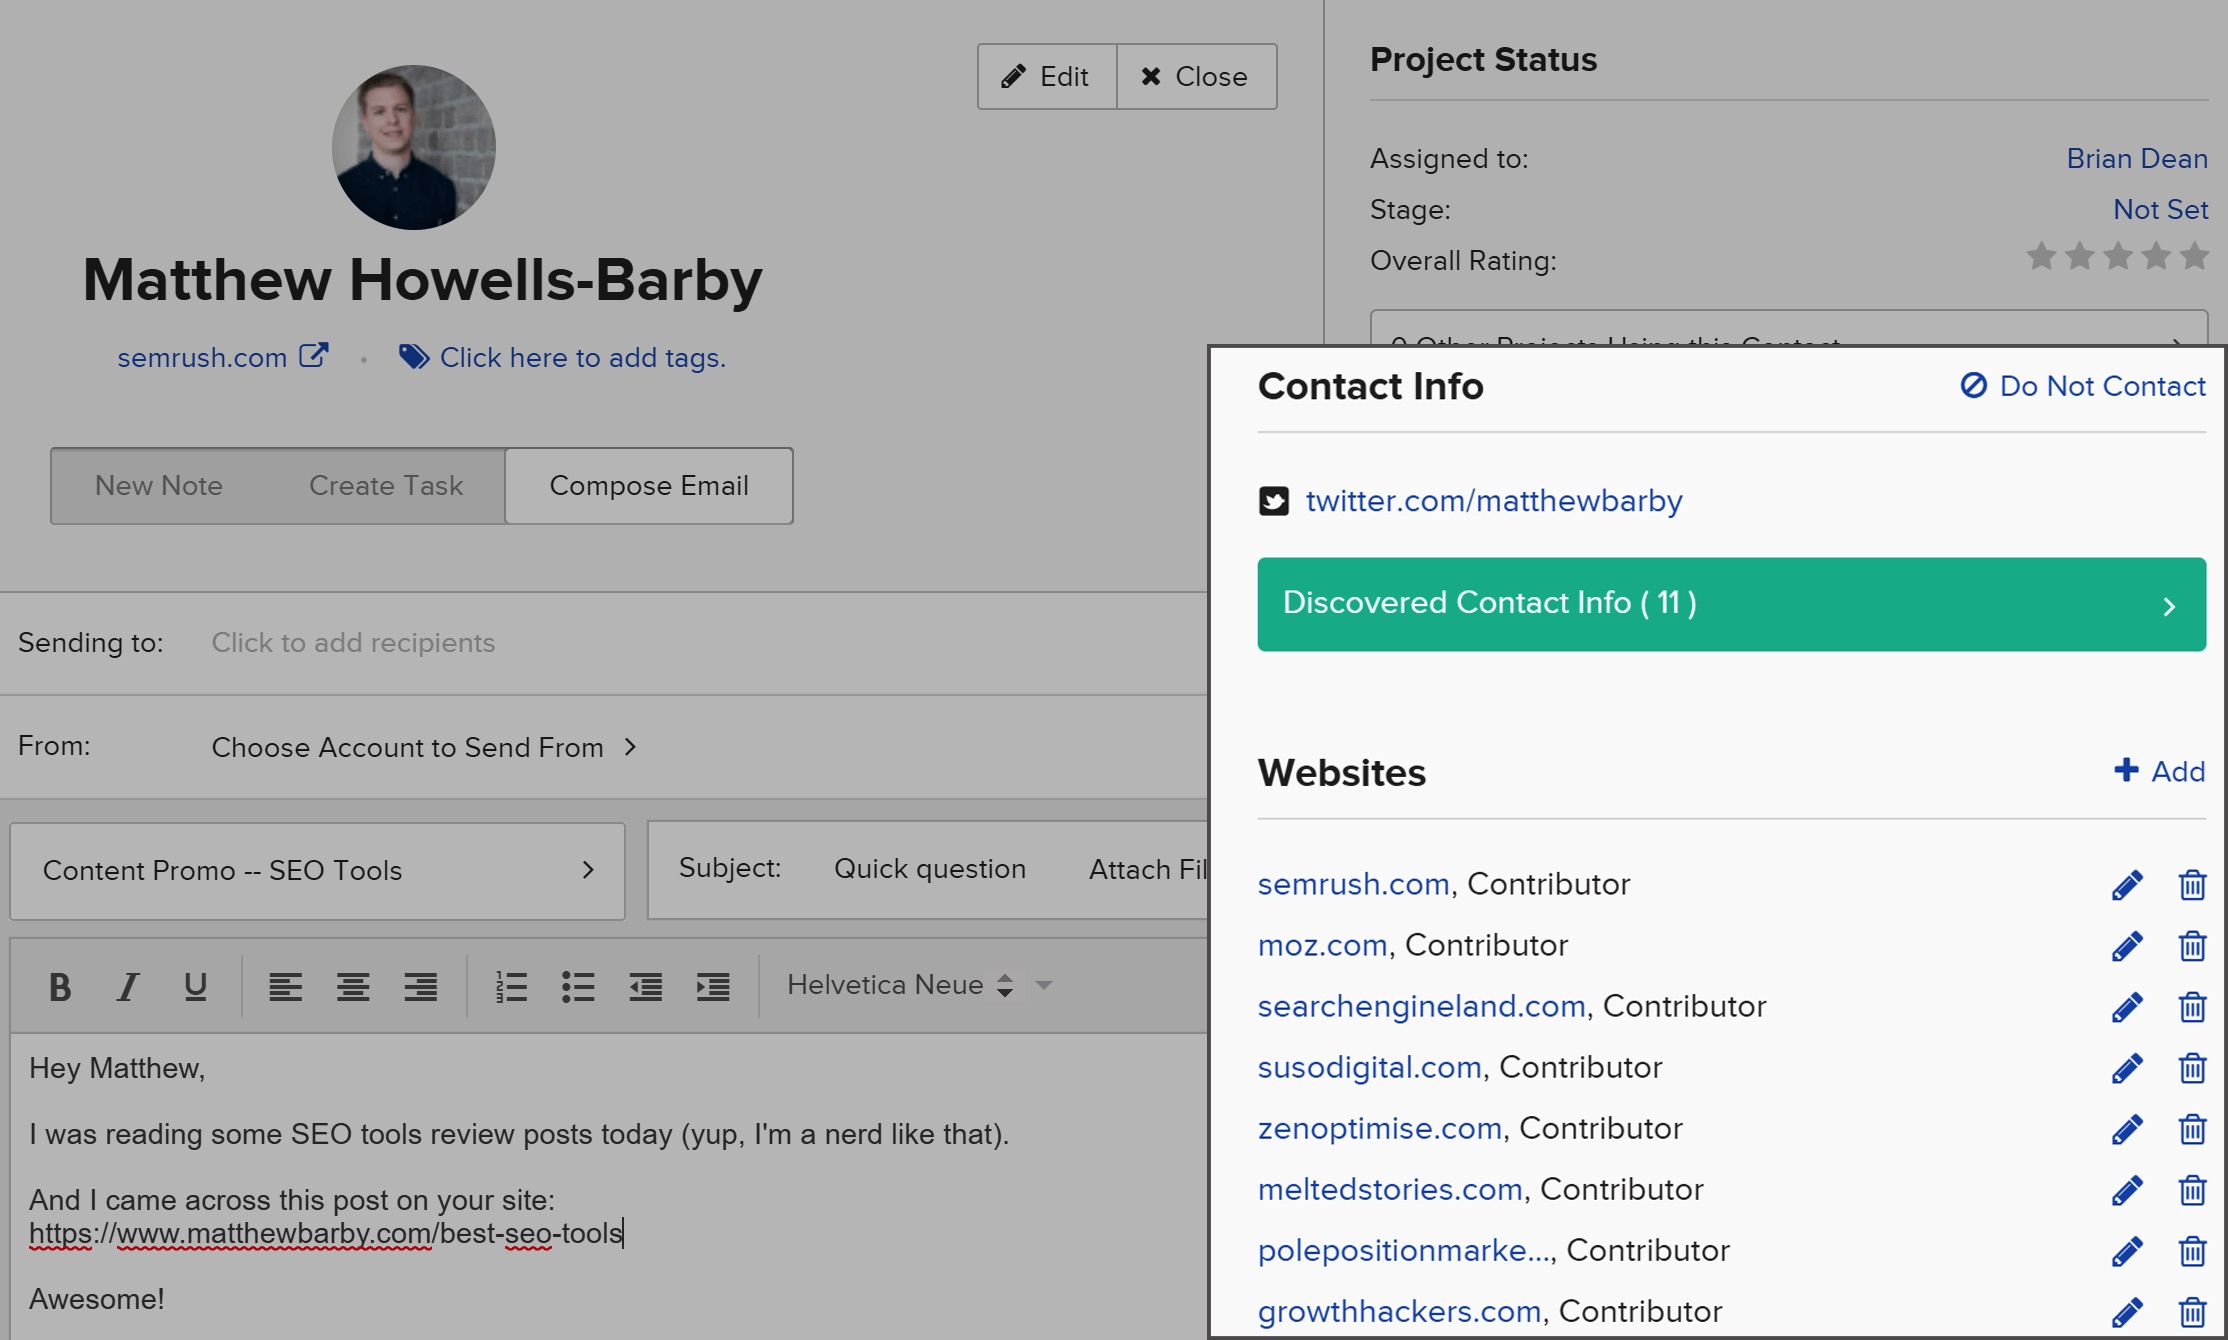Viewport: 2228px width, 1340px height.
Task: Delete the growthhackers.com website entry
Action: (x=2192, y=1312)
